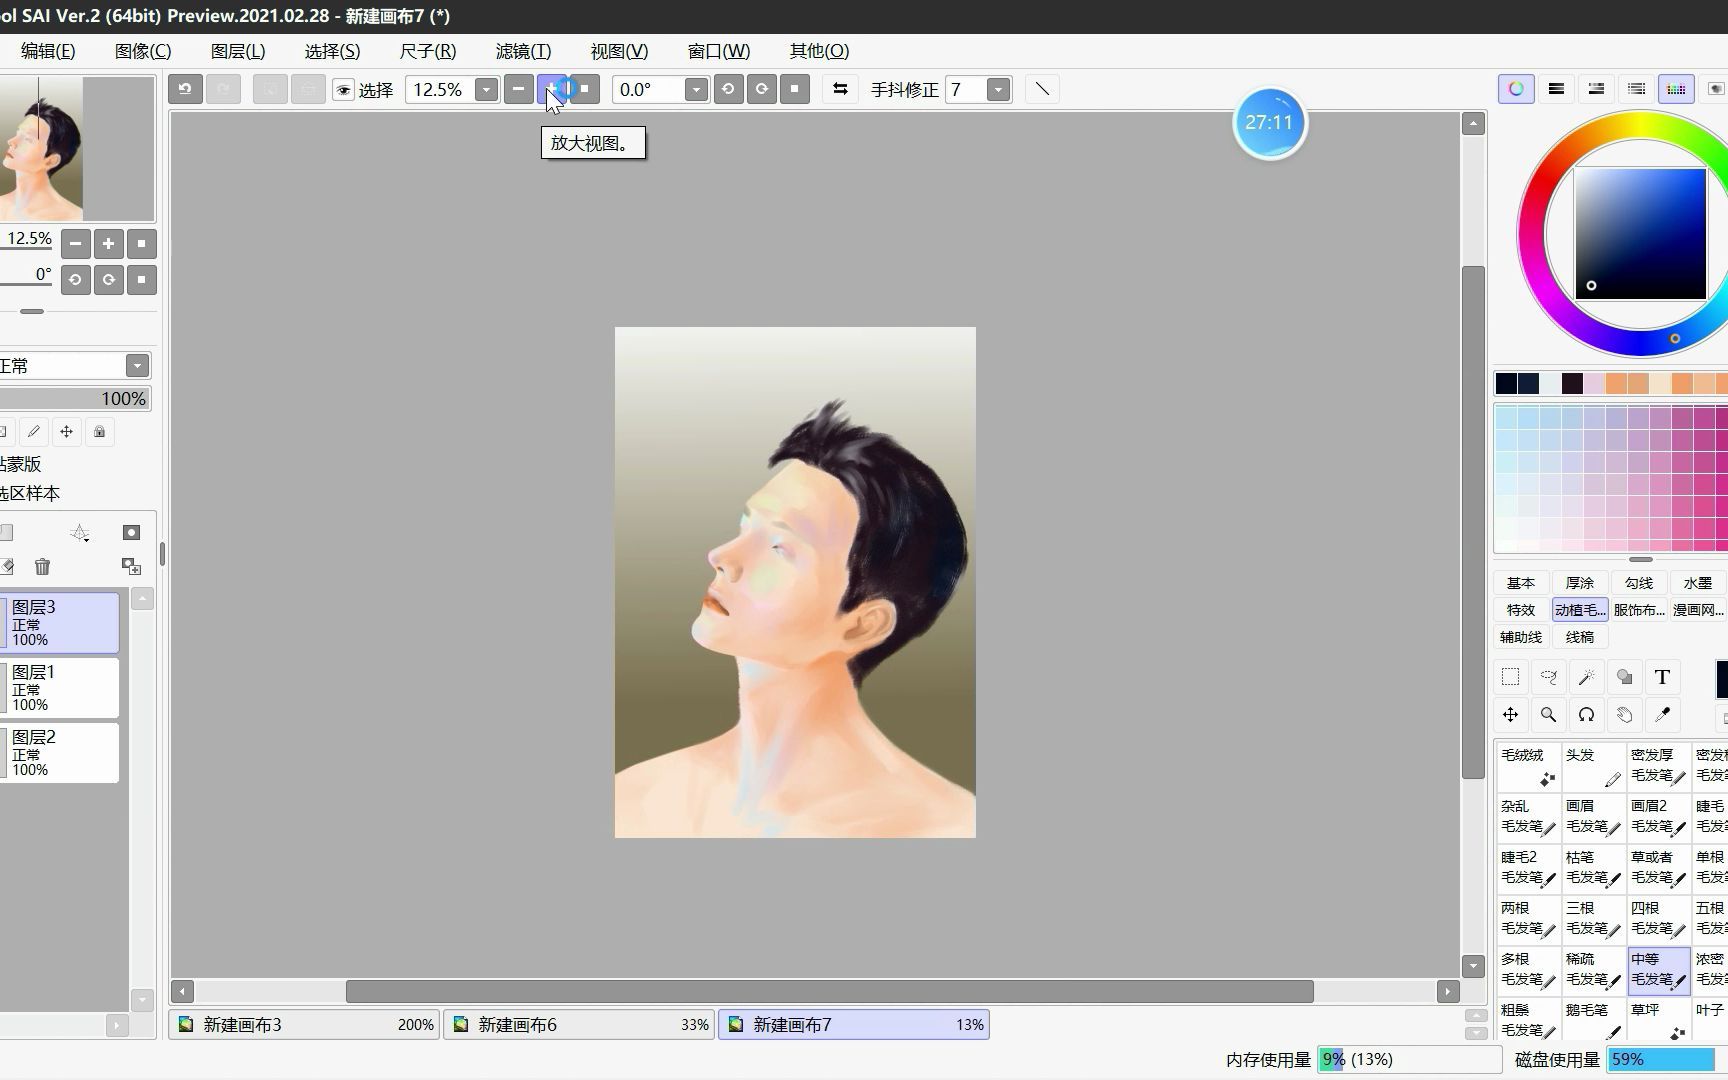The width and height of the screenshot is (1728, 1080).
Task: Flip the view horizontally
Action: (840, 89)
